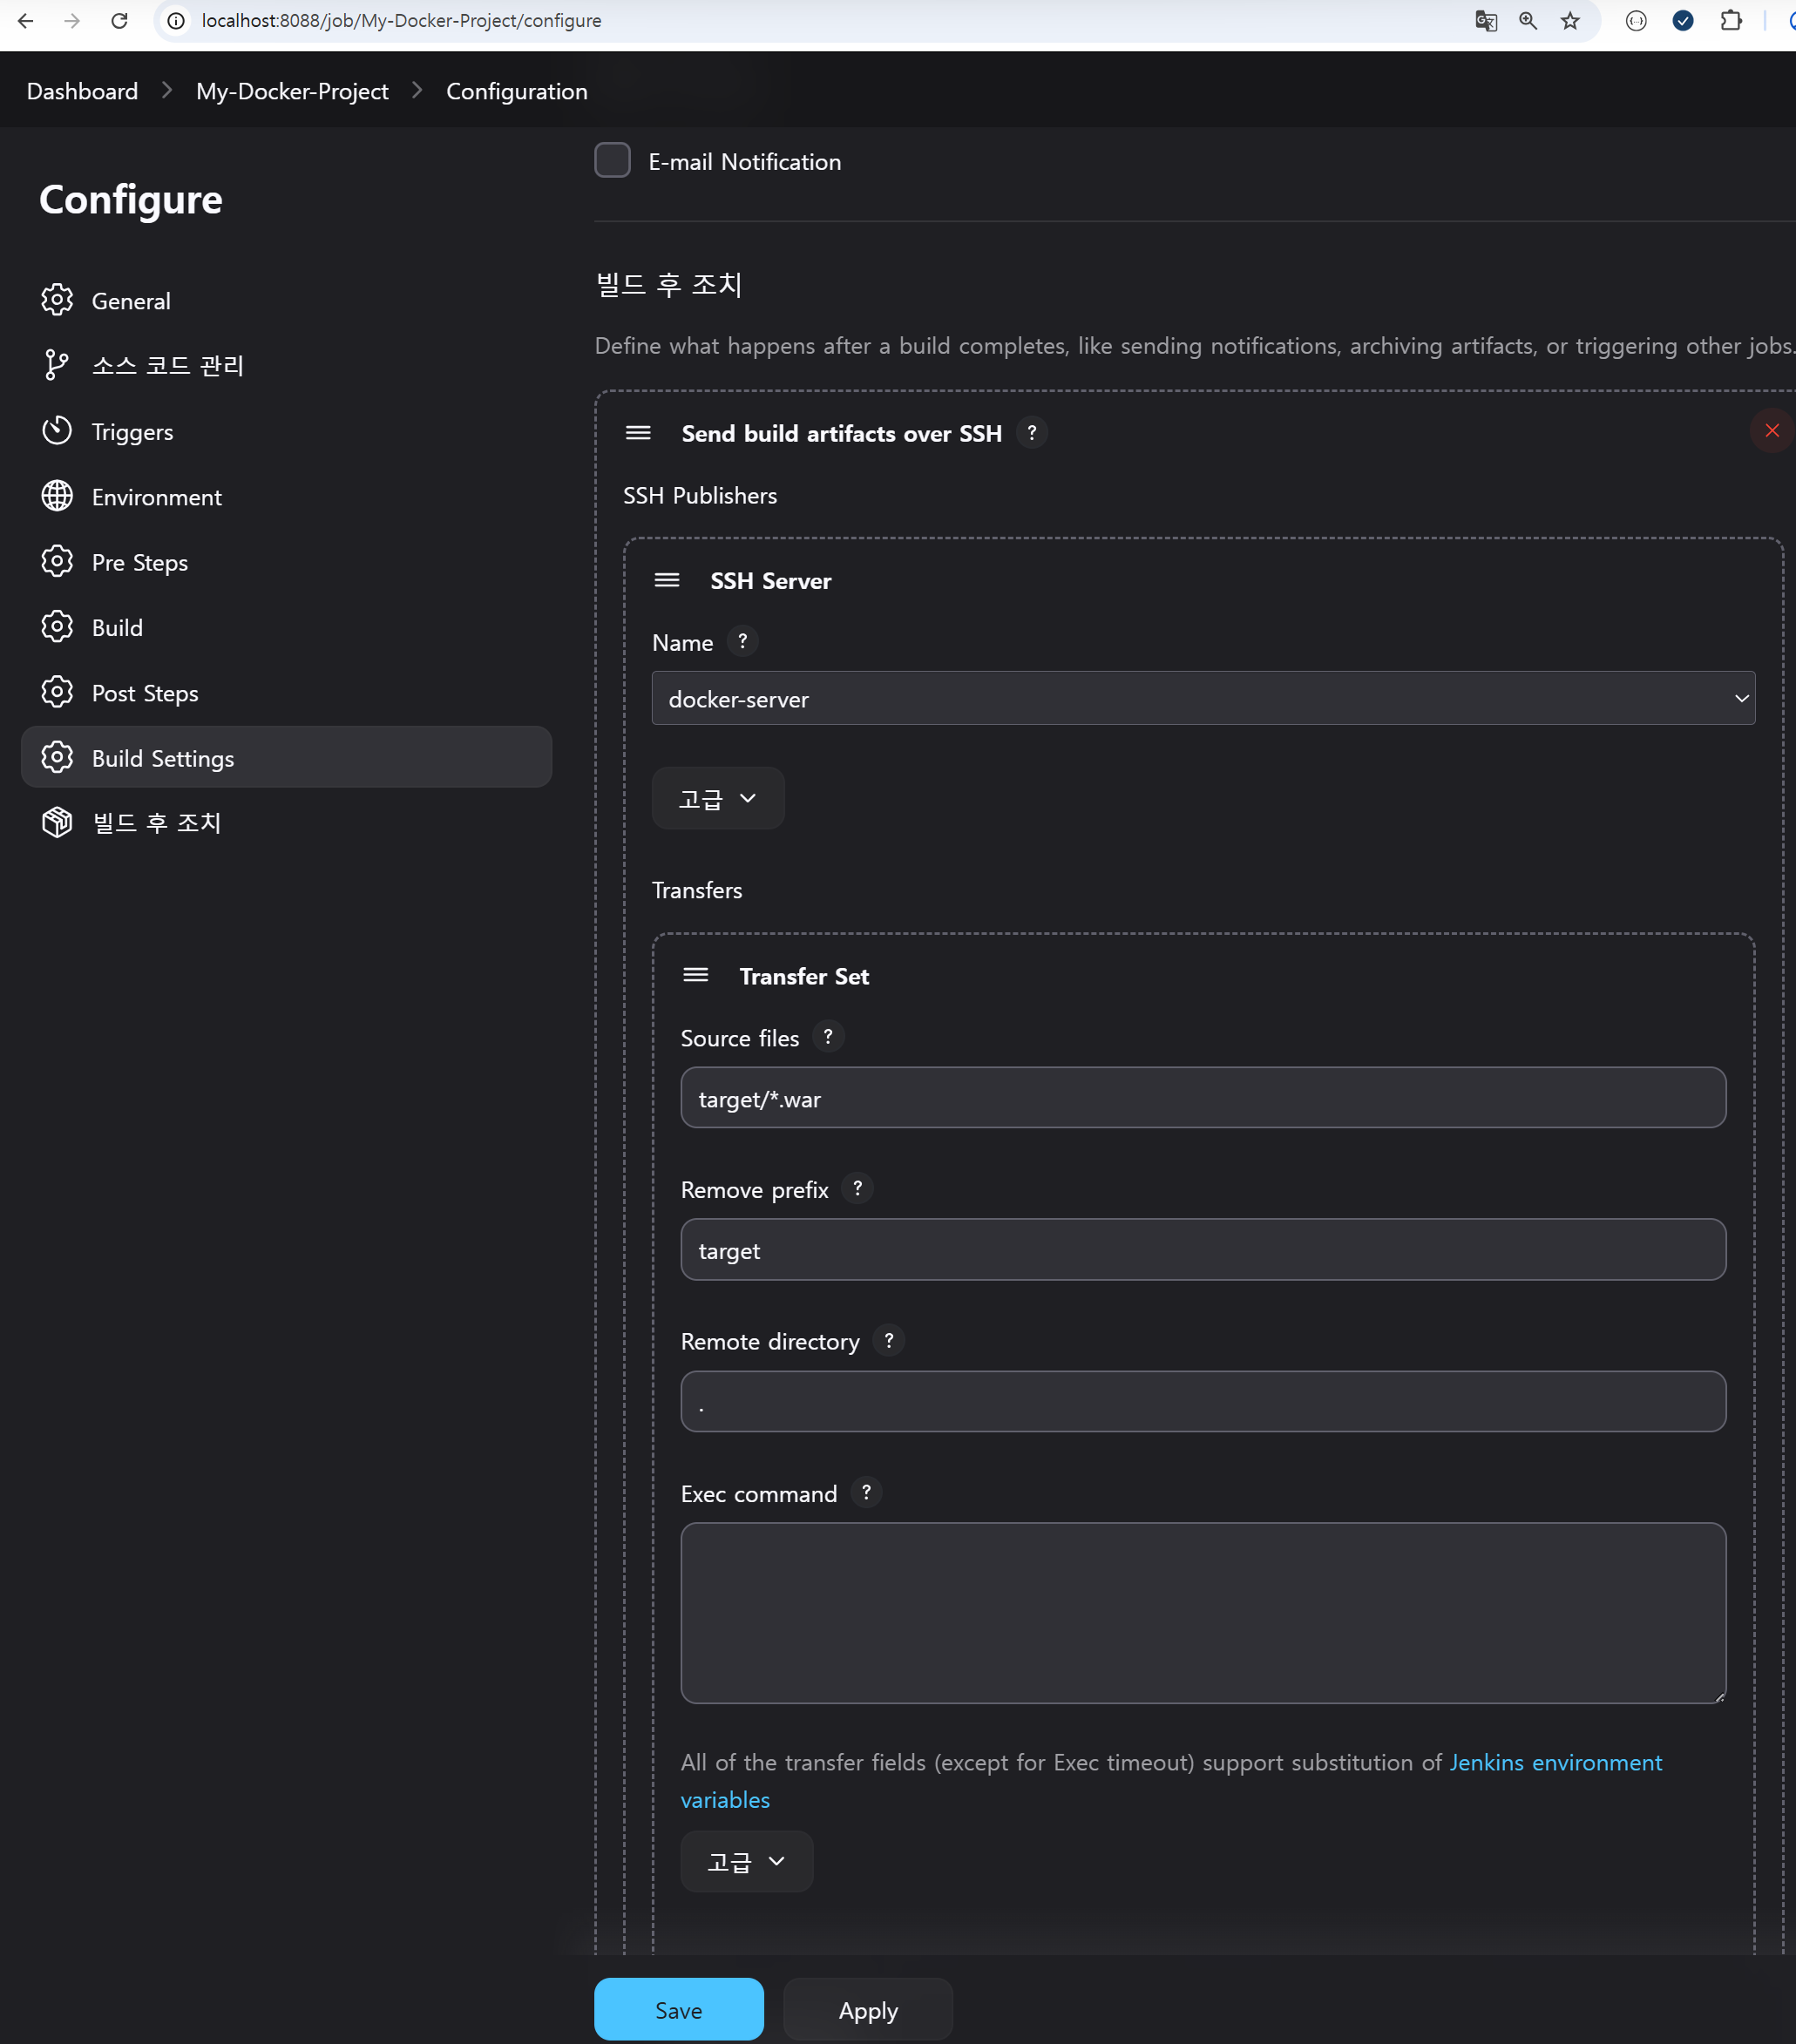The width and height of the screenshot is (1796, 2044).
Task: Click the Save button
Action: [678, 2009]
